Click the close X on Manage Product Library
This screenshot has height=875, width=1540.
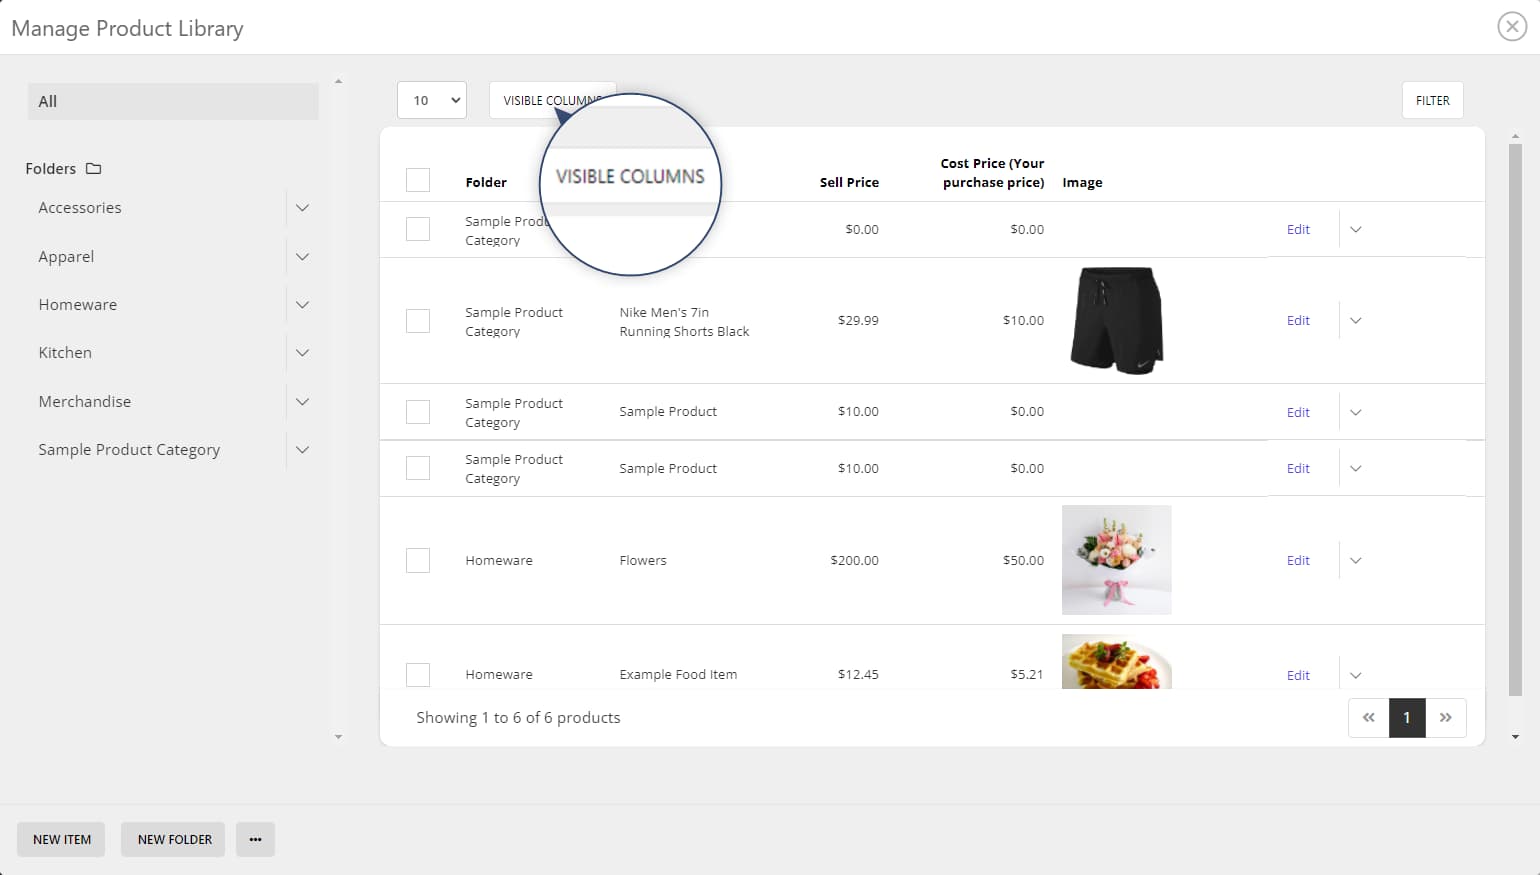point(1511,27)
